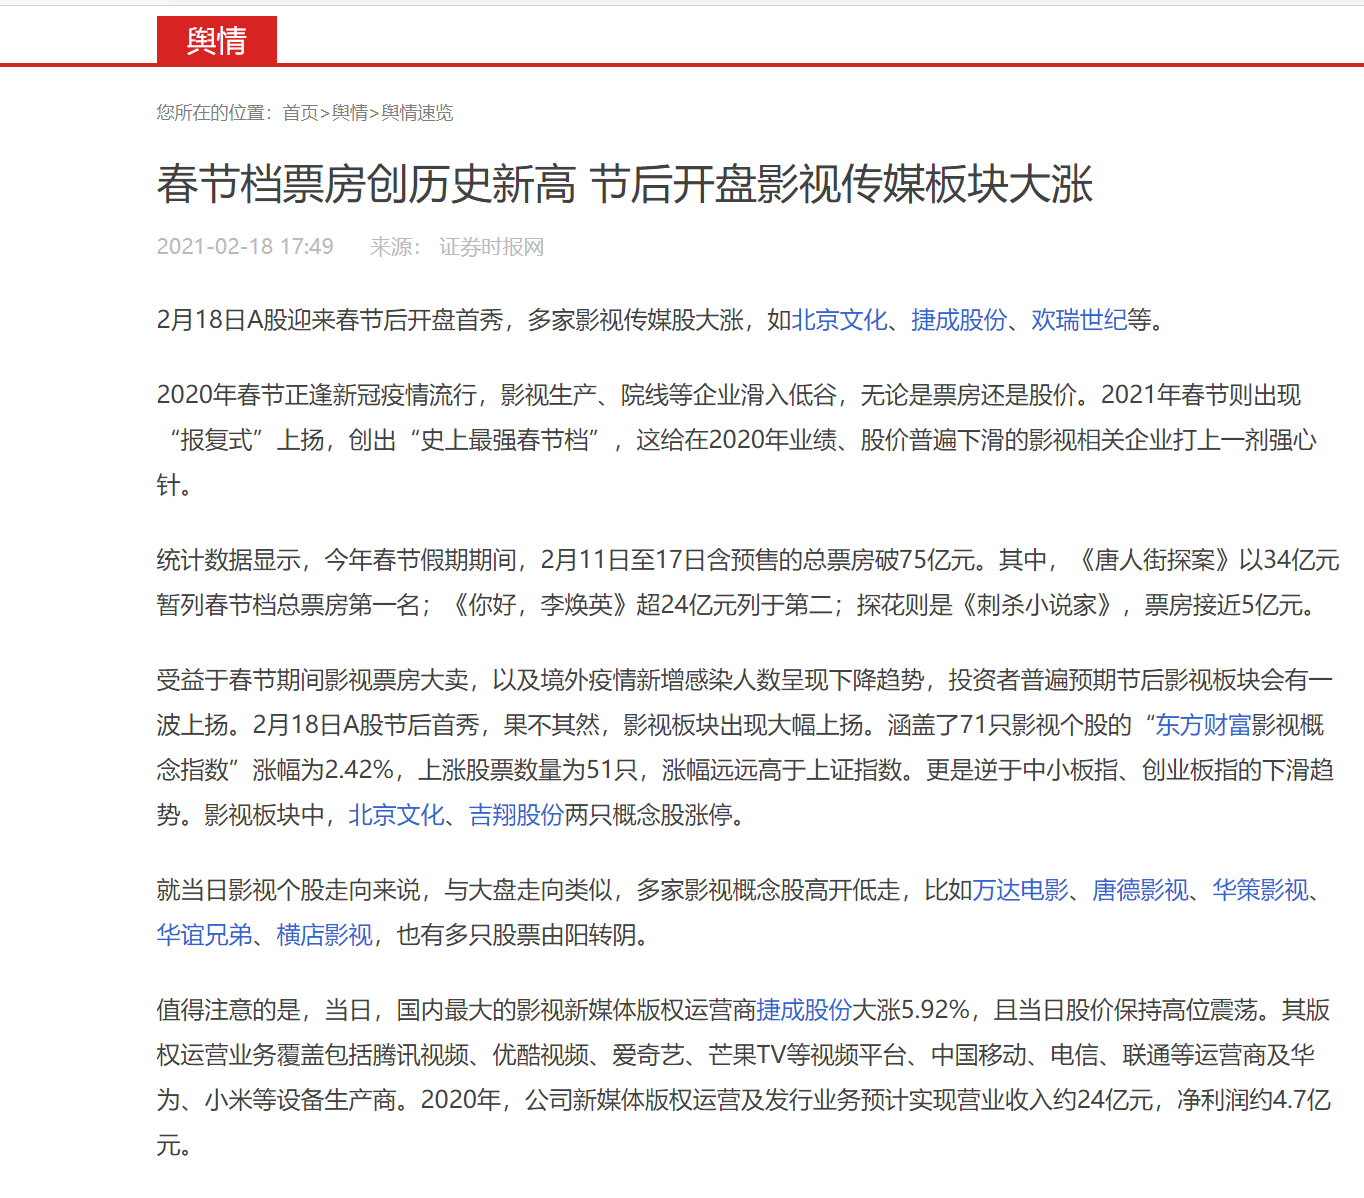Open 北京文化 link before 吉翔股份
1364x1198 pixels.
[396, 815]
